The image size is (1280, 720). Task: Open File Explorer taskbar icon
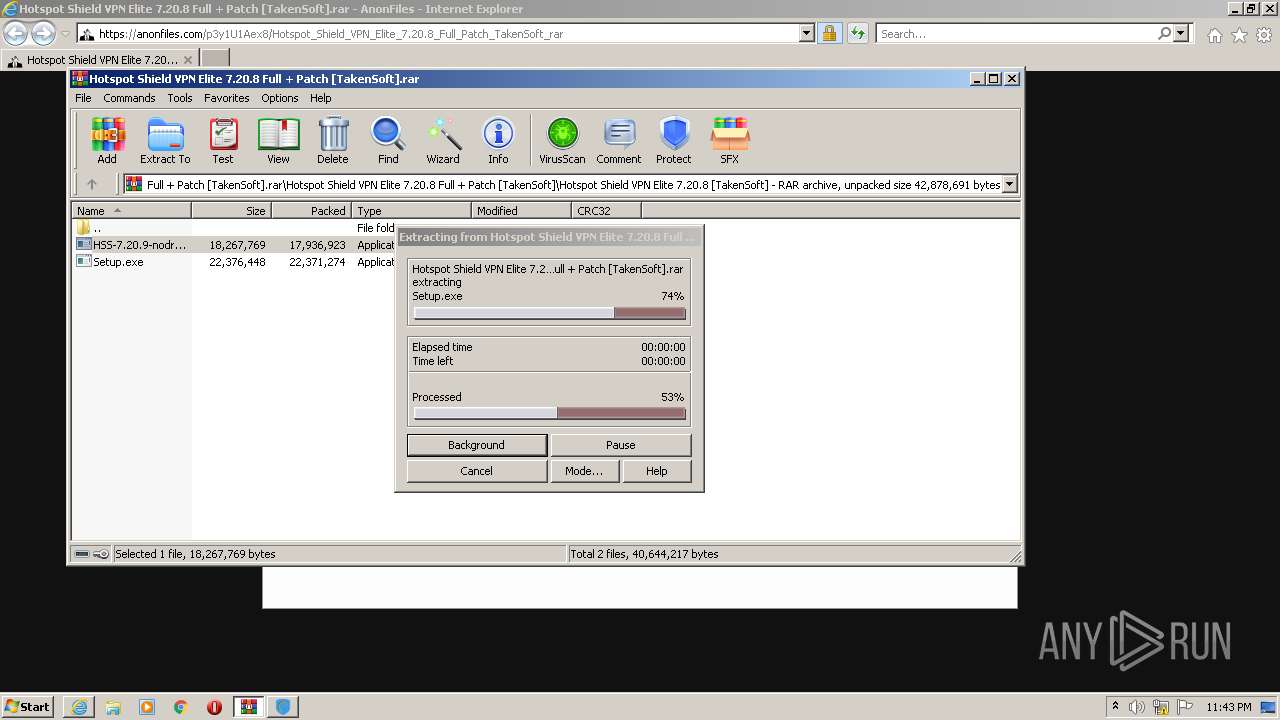[x=113, y=706]
